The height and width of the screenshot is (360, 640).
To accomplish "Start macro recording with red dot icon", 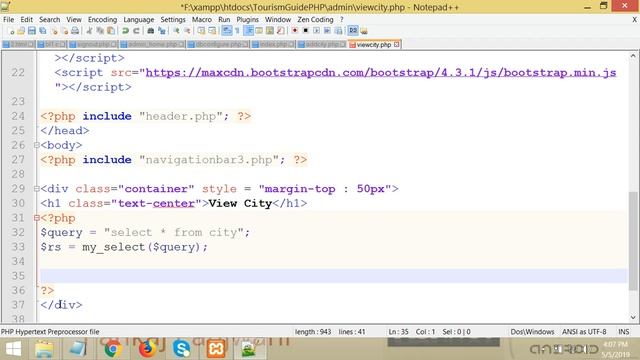I will click(x=295, y=31).
